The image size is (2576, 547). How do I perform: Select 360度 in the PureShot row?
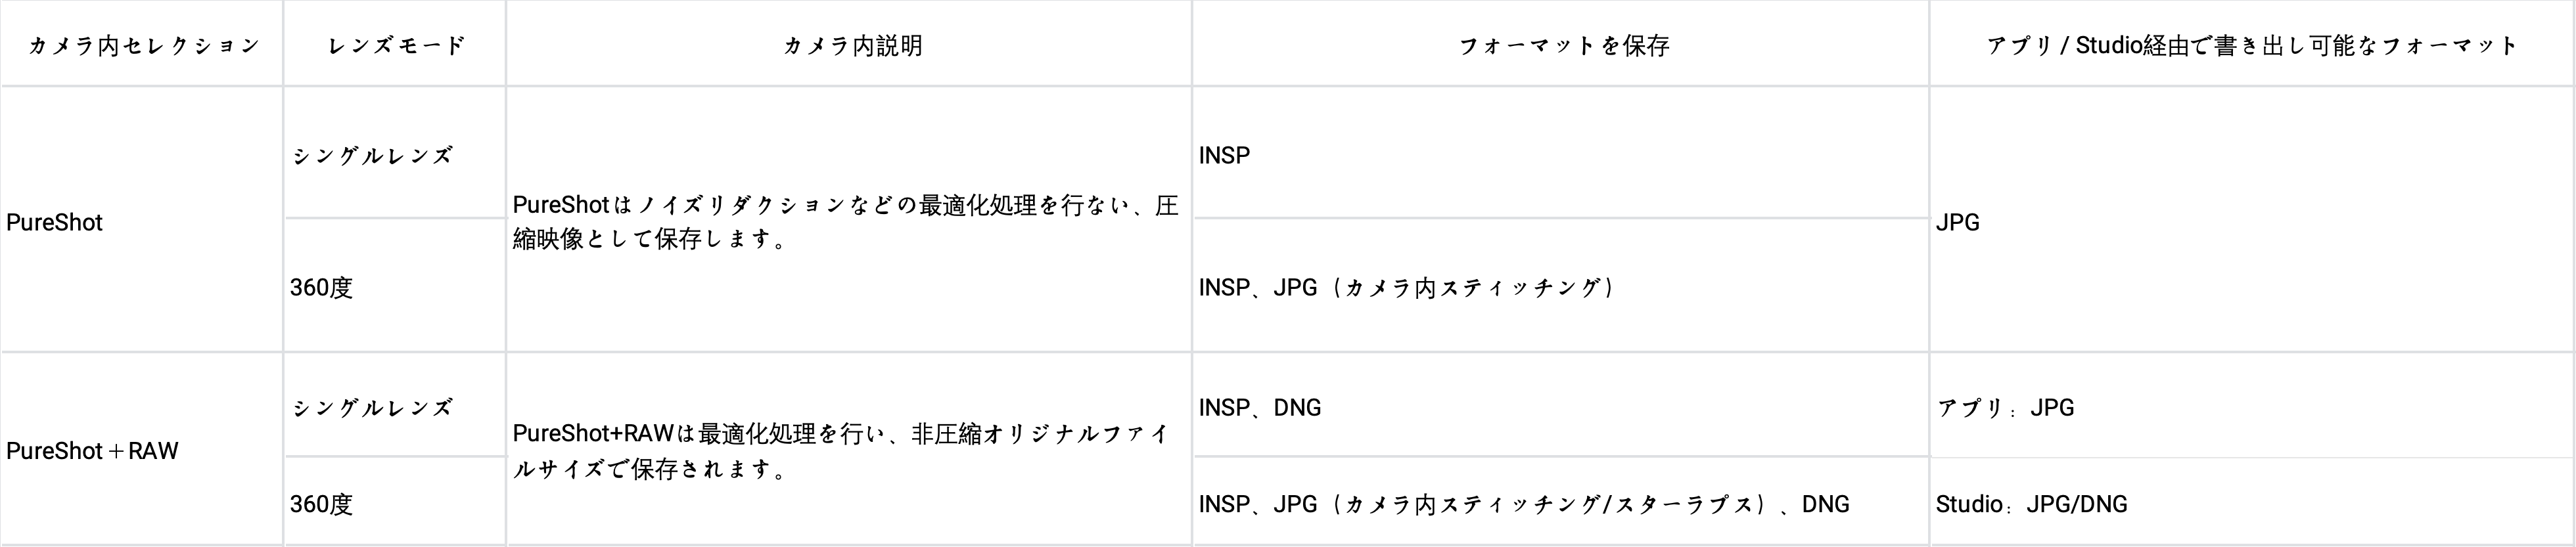click(x=322, y=288)
